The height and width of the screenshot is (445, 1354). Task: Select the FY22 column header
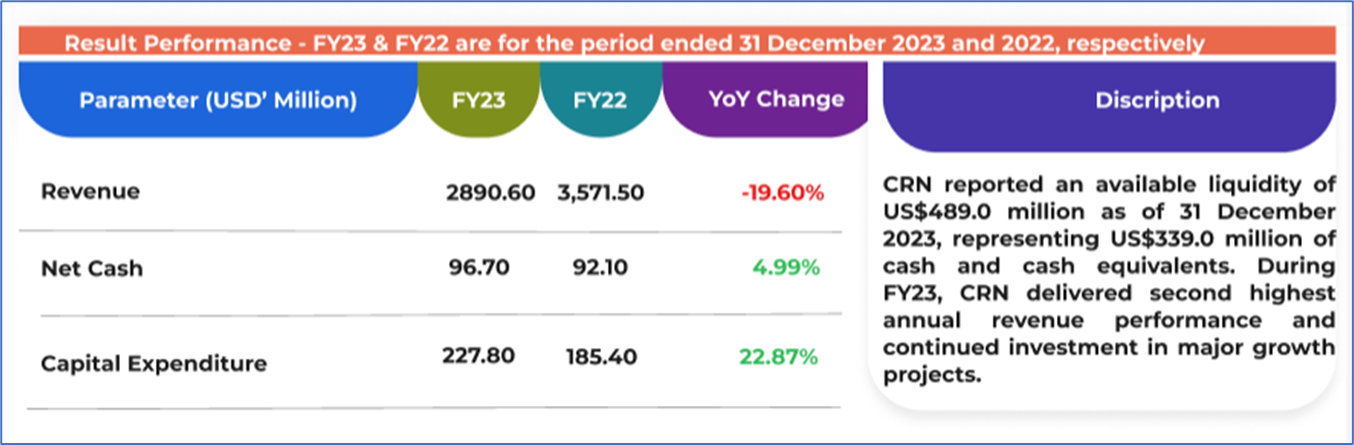[x=599, y=100]
